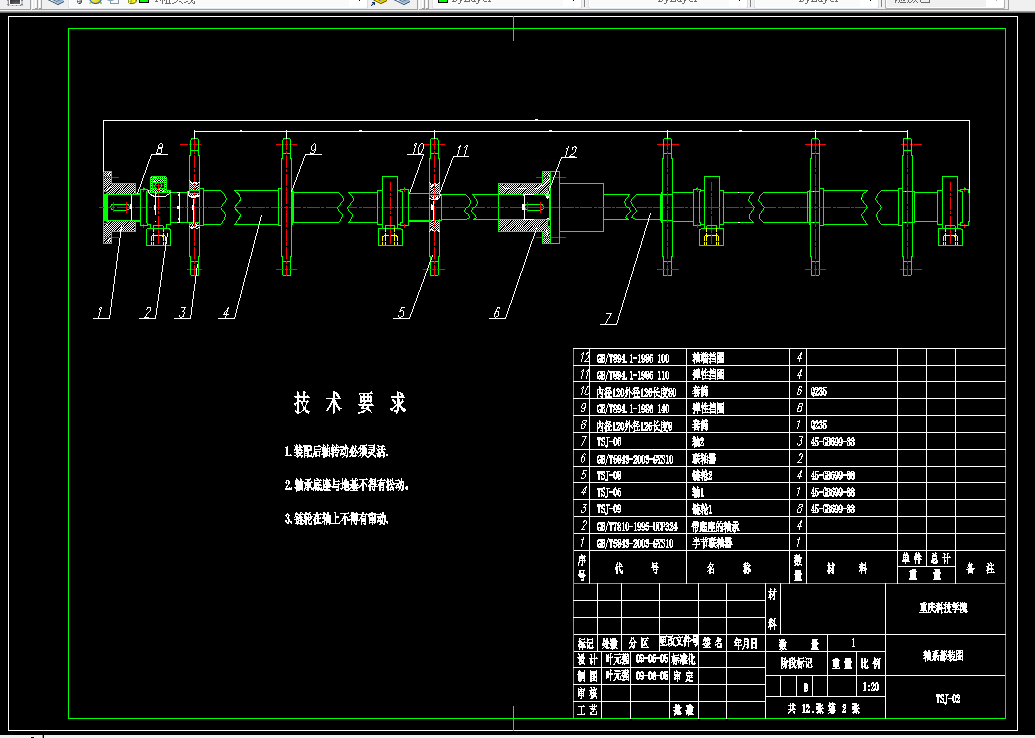This screenshot has height=738, width=1035.
Task: Select the "轴端挡圈" name cell in row 12
Action: [x=708, y=358]
